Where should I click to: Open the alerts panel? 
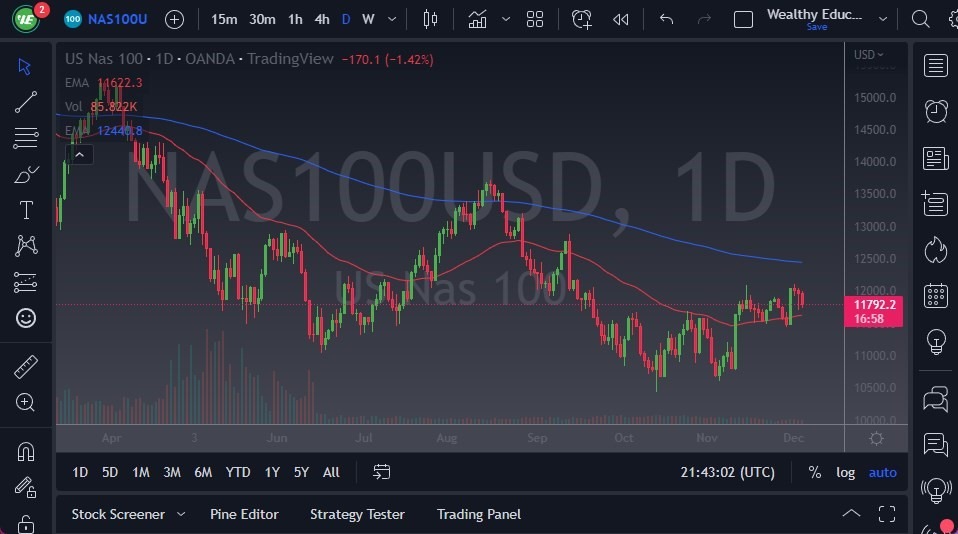pos(935,112)
